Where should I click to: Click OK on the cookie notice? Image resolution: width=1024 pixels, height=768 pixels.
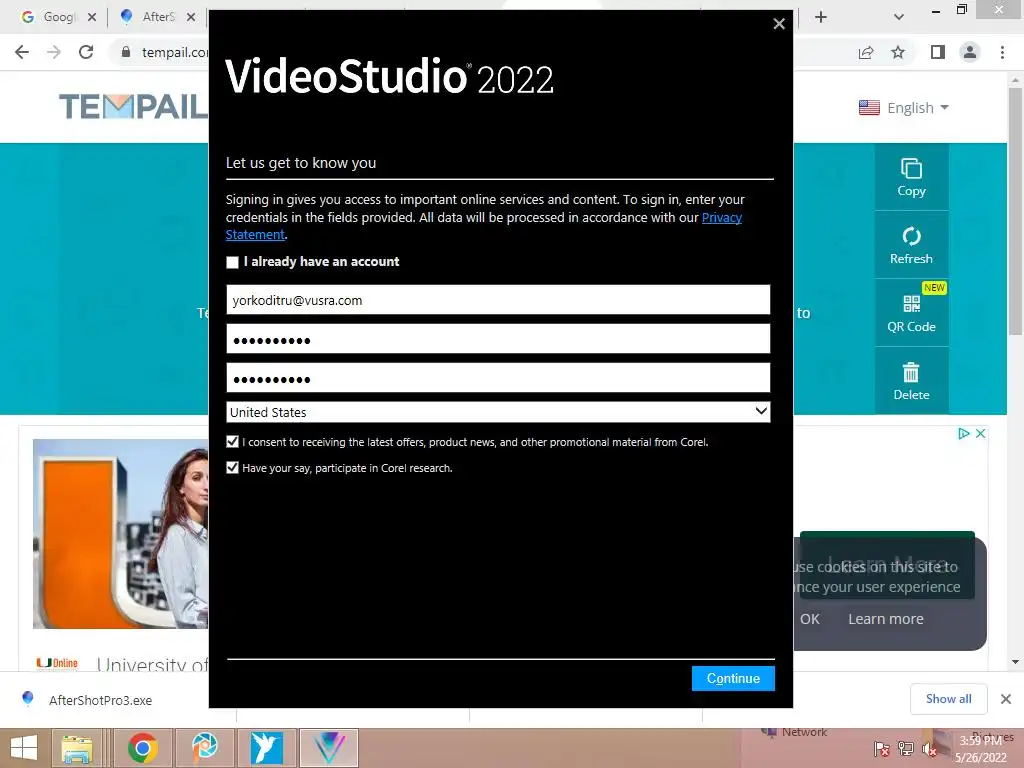[x=810, y=619]
